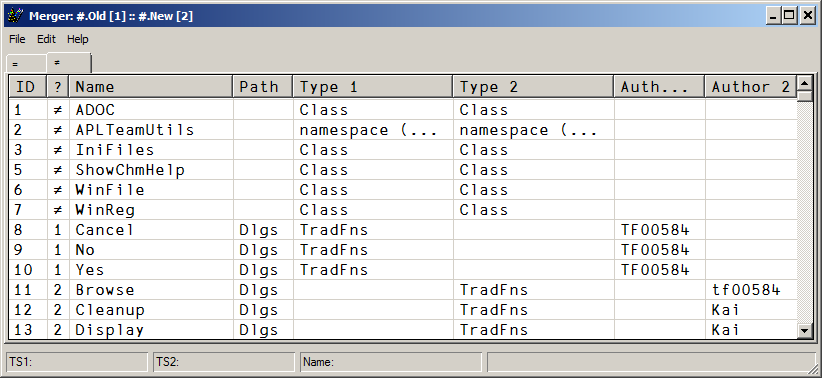
Task: Click the scrollbar down arrow
Action: [804, 330]
